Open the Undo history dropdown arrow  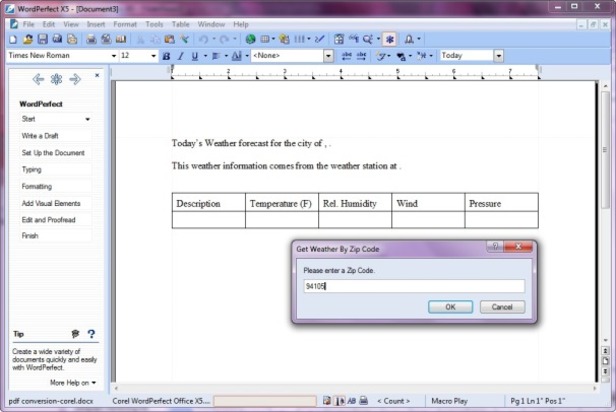click(x=214, y=39)
